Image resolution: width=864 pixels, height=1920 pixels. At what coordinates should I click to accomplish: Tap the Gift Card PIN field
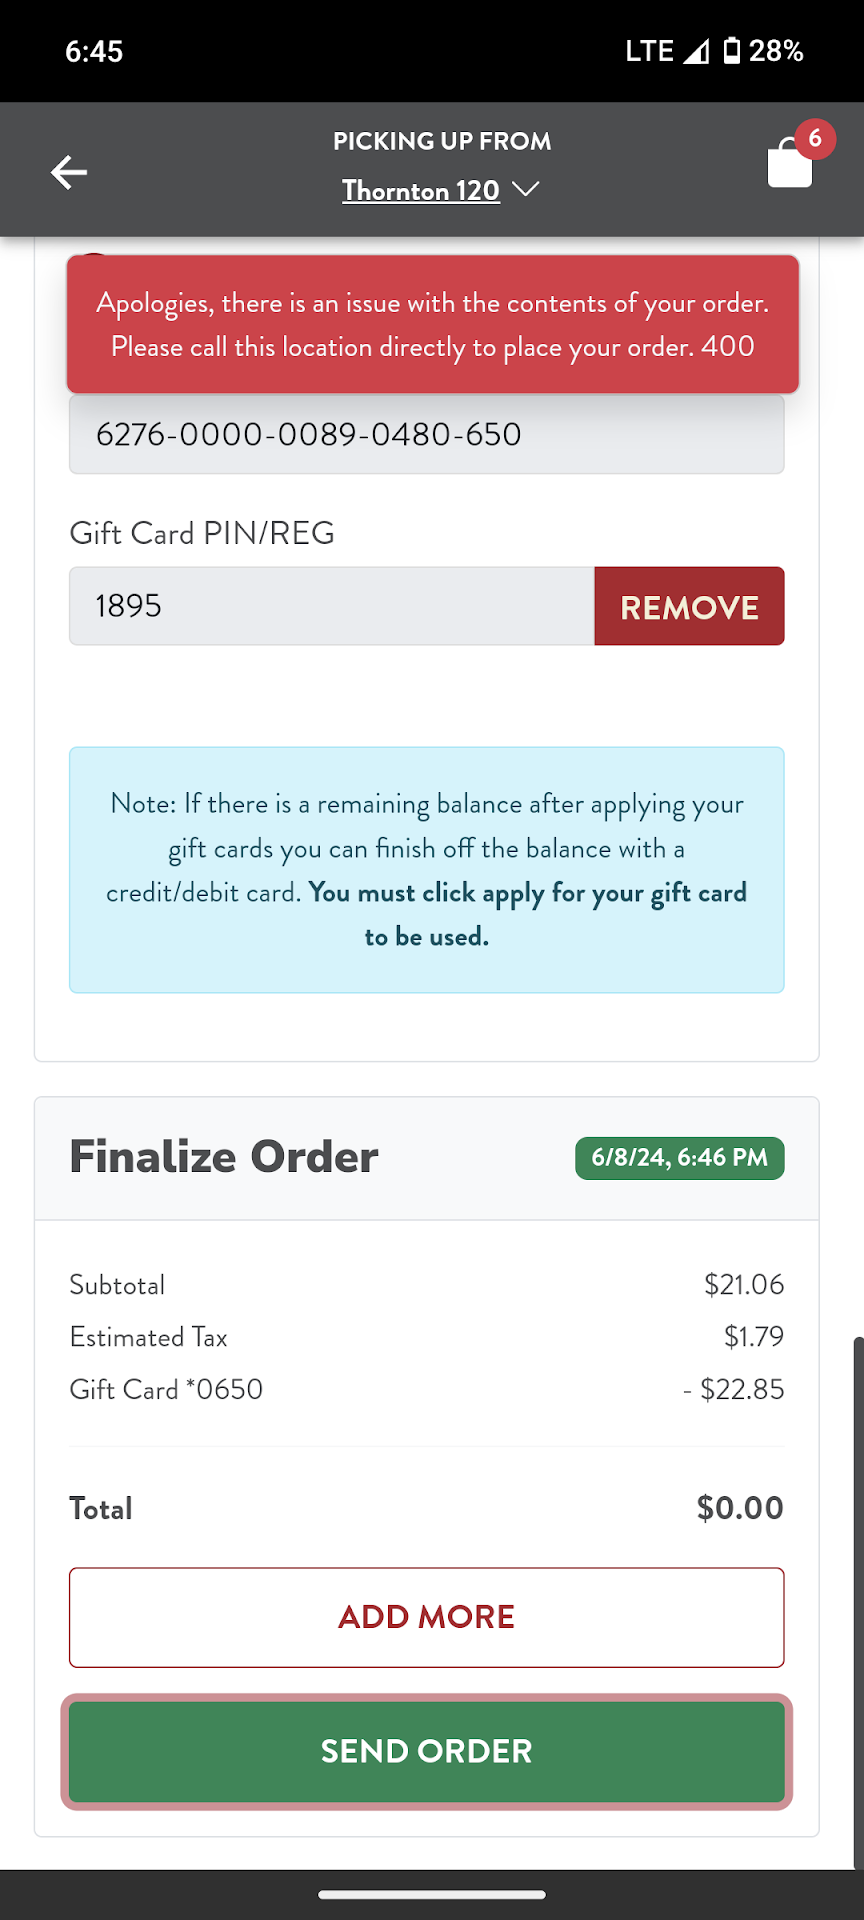click(332, 607)
